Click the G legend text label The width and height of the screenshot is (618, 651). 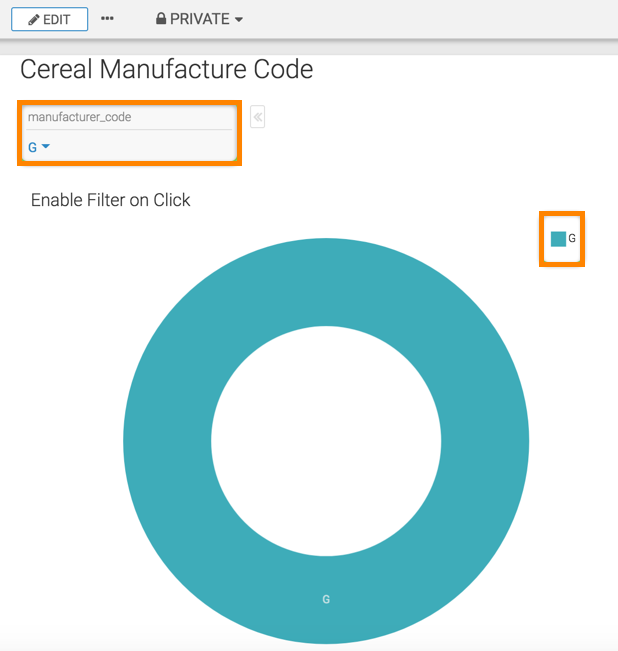coord(572,239)
